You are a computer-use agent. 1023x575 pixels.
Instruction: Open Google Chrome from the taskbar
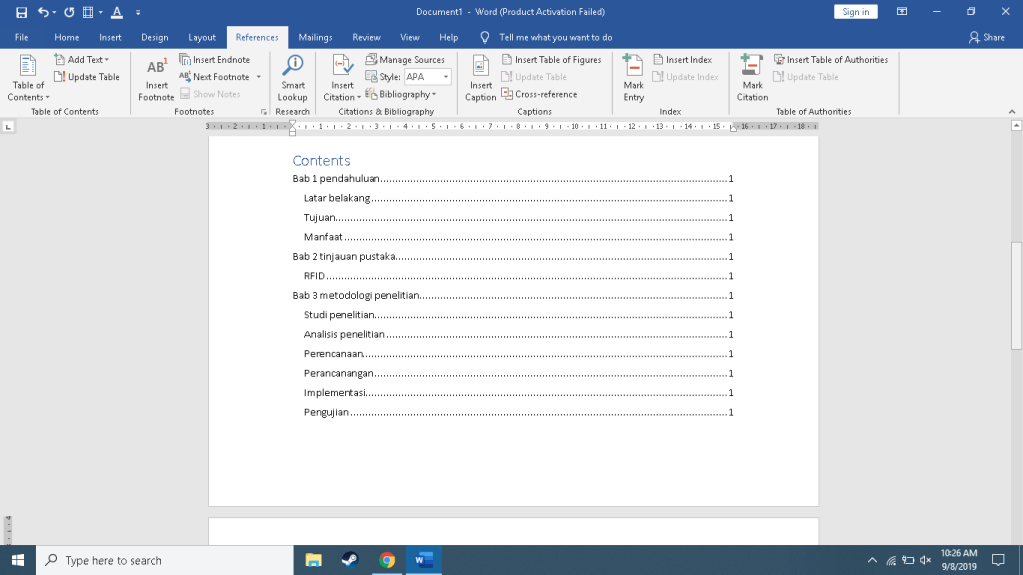pyautogui.click(x=387, y=560)
